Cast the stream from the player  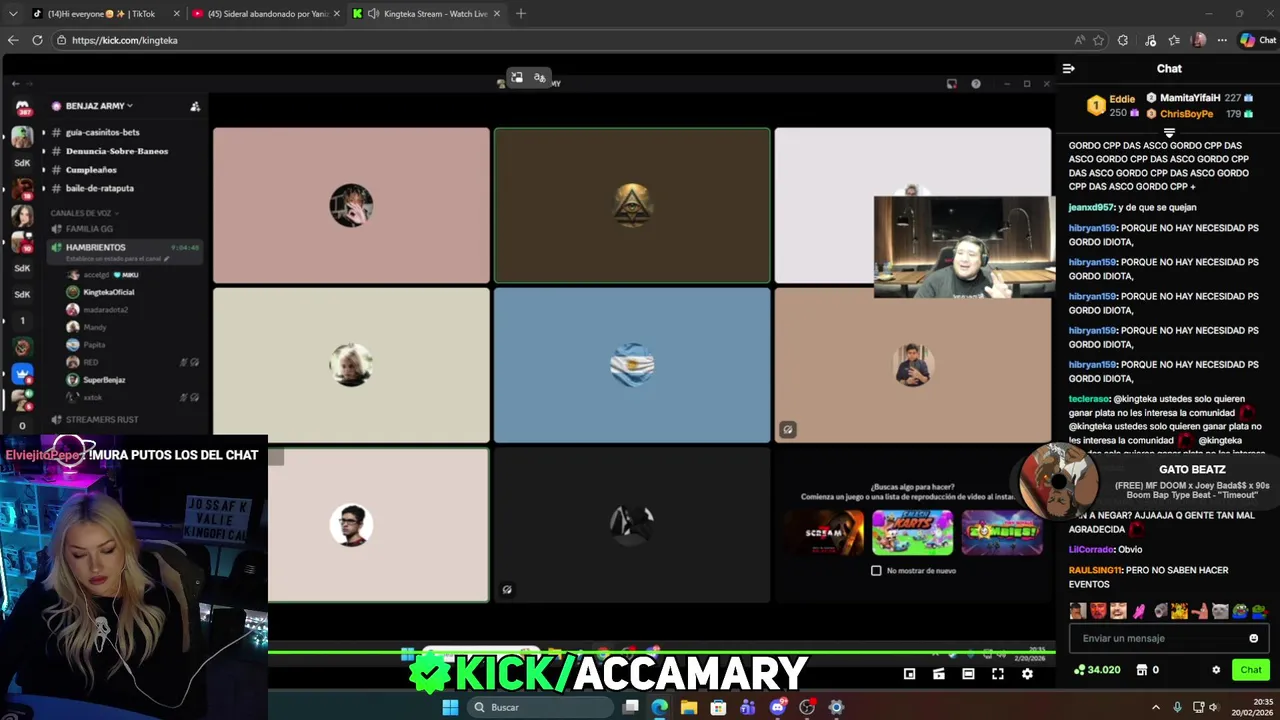938,674
